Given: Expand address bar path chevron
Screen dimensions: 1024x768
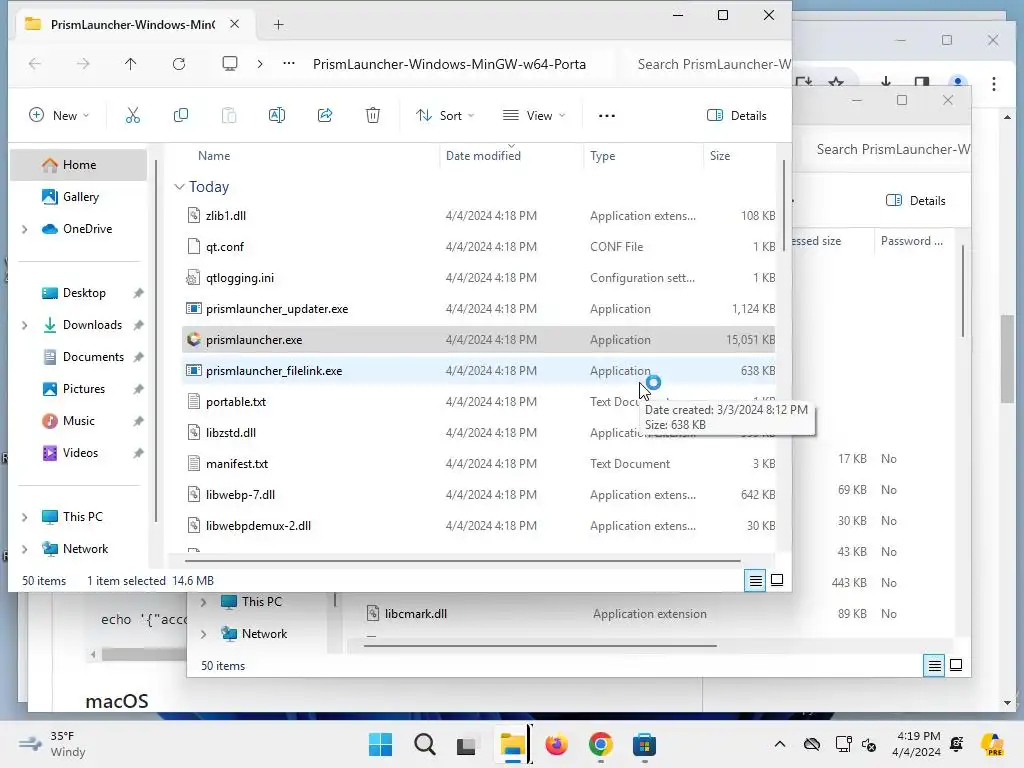Looking at the screenshot, I should coord(260,64).
